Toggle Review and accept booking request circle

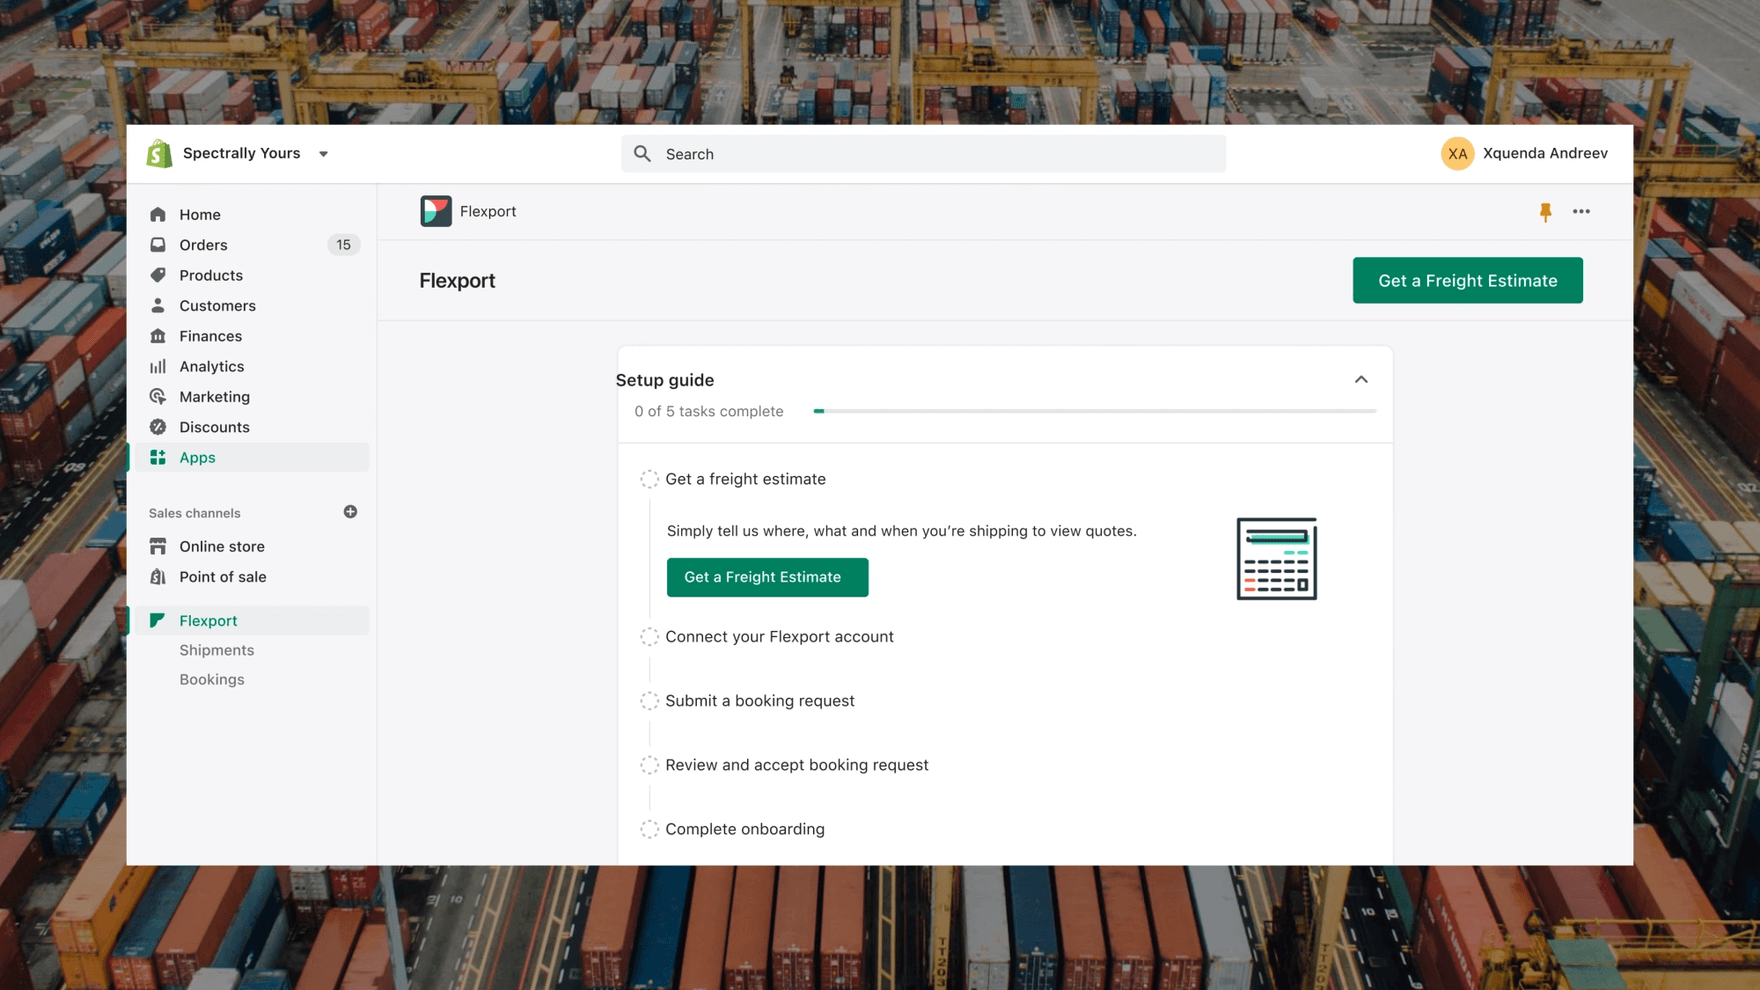649,765
